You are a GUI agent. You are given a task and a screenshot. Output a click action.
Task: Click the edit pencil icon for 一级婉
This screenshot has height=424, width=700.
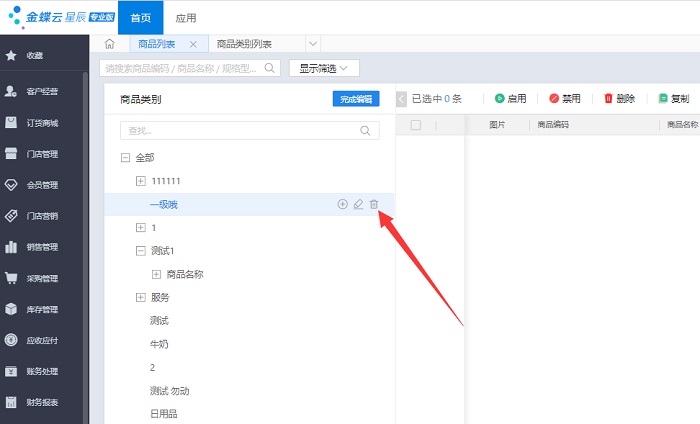pos(358,204)
